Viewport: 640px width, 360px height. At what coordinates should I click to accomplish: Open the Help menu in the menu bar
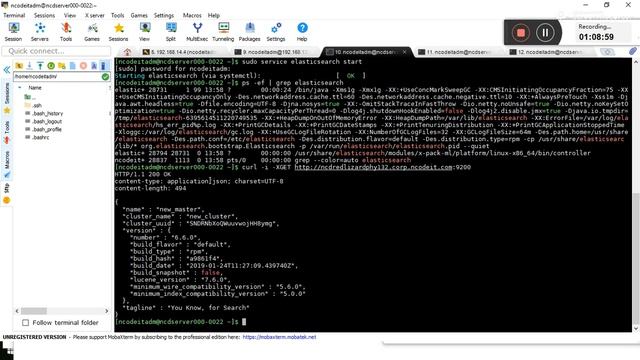214,16
